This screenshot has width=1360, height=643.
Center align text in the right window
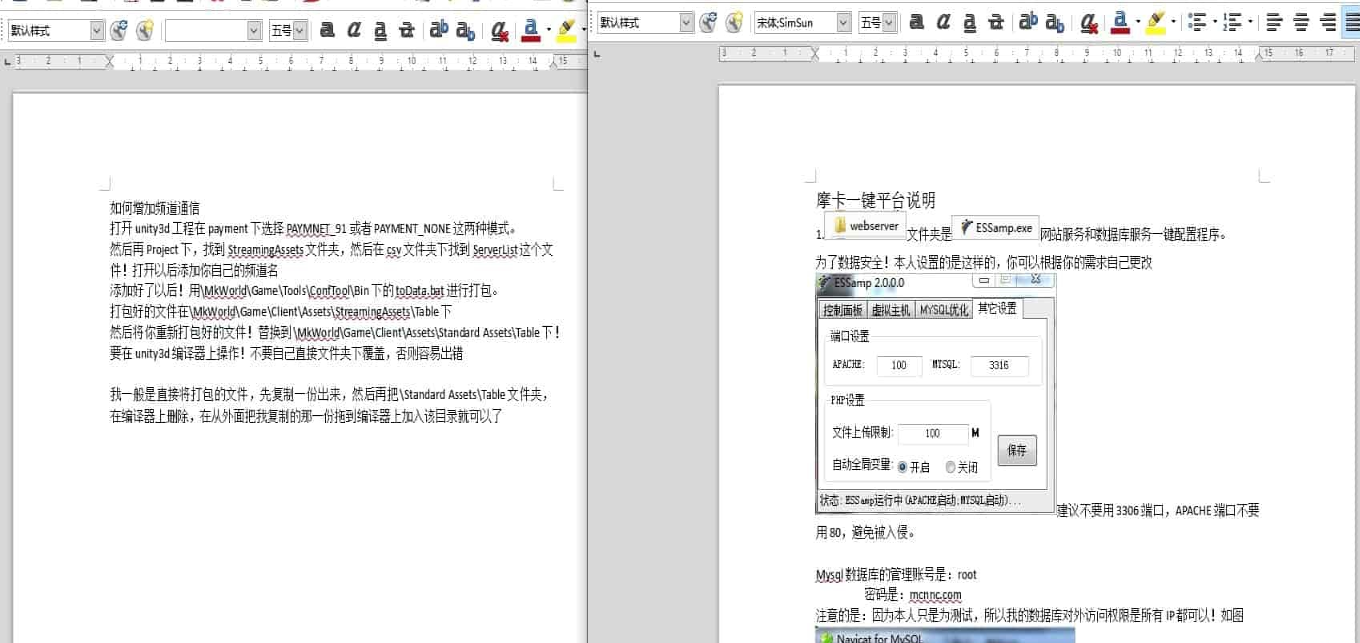(x=1300, y=21)
